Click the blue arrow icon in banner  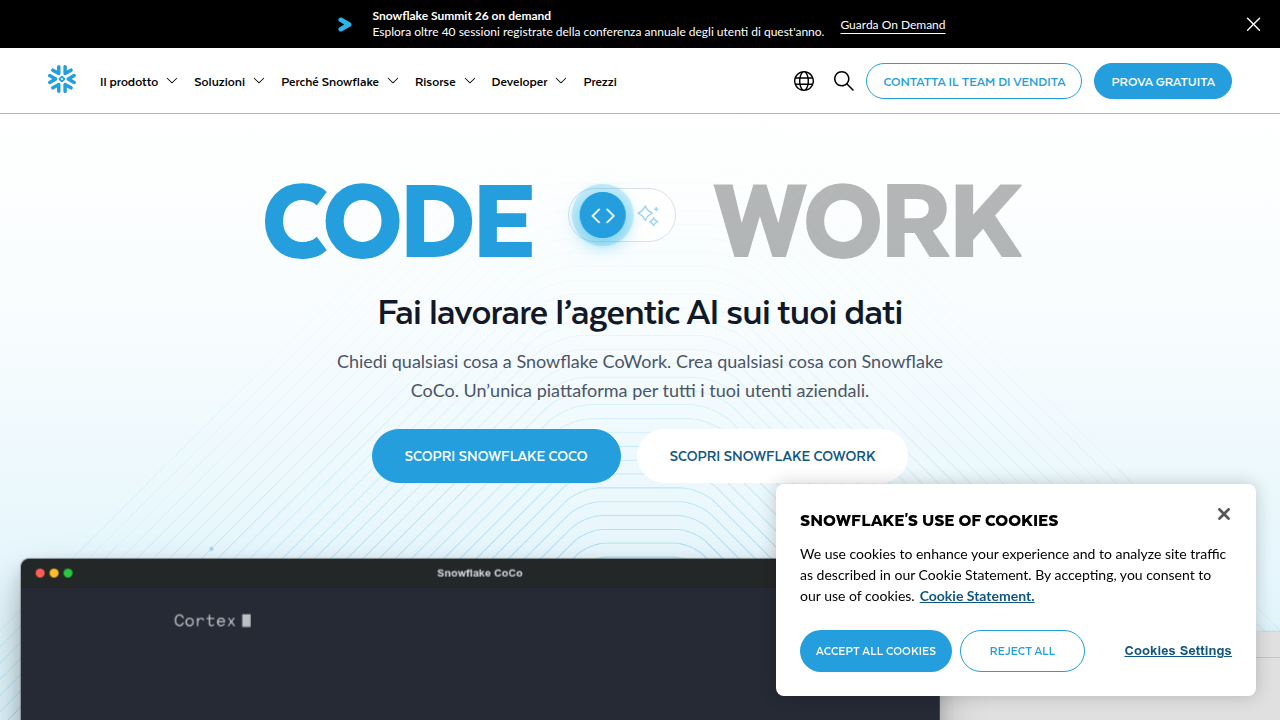point(345,25)
